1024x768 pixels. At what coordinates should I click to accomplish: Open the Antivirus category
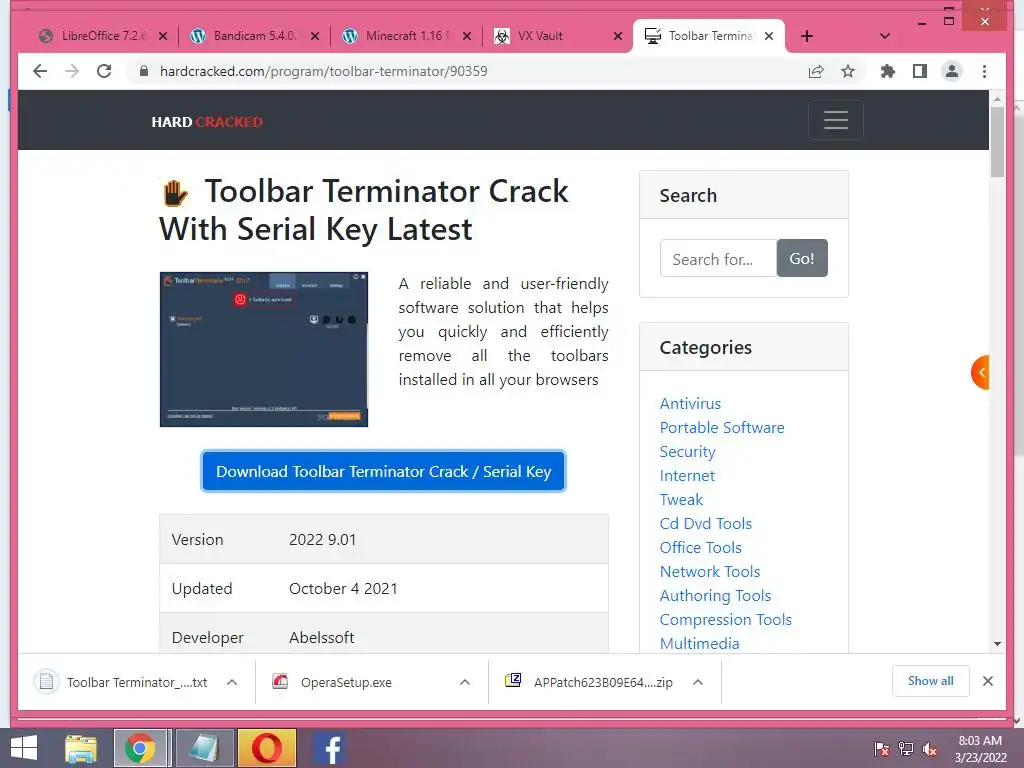690,404
